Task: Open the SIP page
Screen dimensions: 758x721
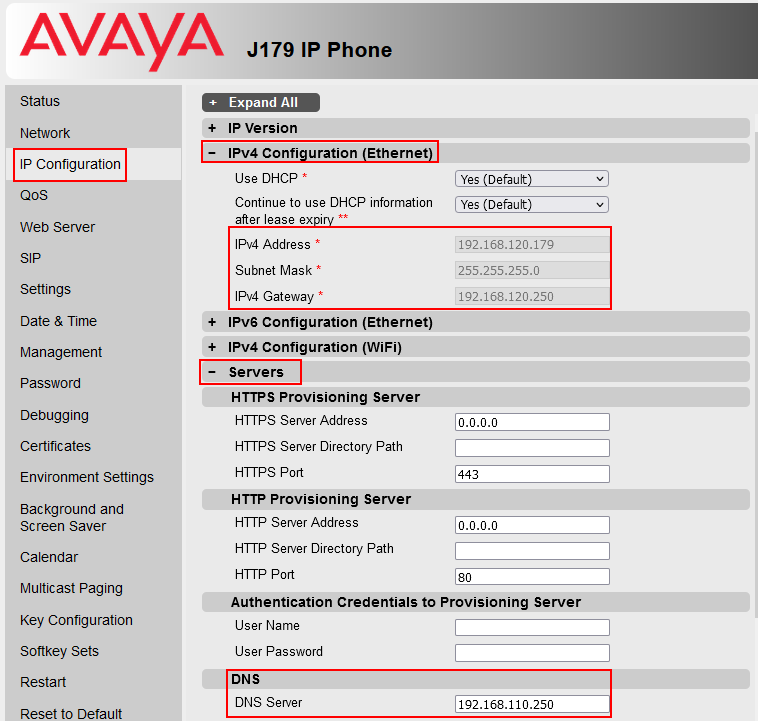Action: click(30, 258)
